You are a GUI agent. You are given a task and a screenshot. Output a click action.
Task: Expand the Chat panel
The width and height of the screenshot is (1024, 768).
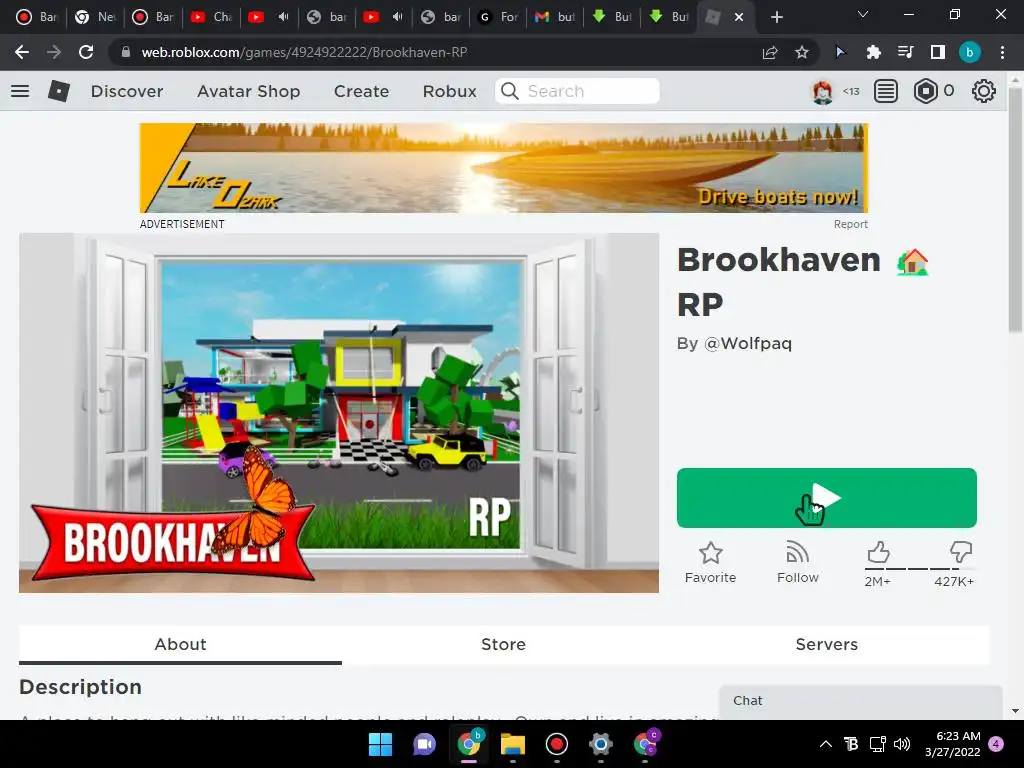pyautogui.click(x=861, y=701)
